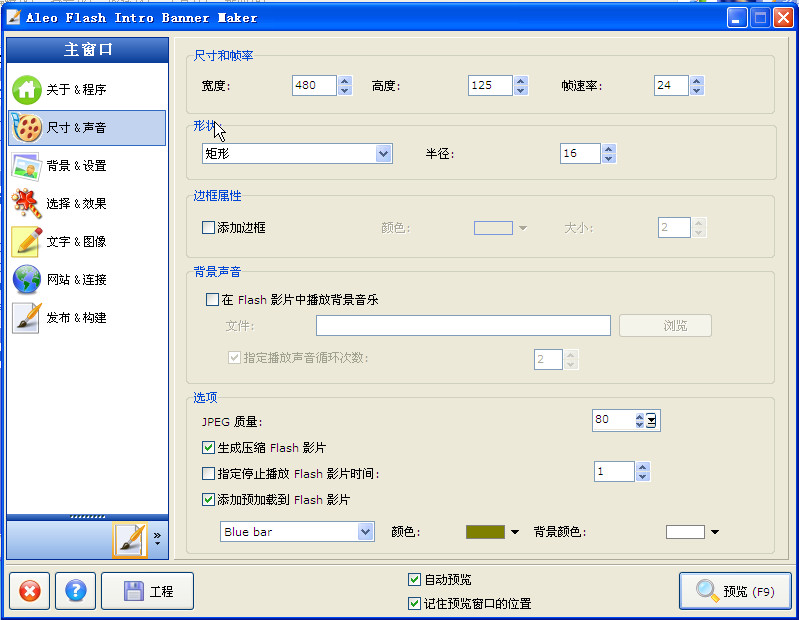Click 背景 & 设置 menu label
799x620 pixels.
[x=76, y=166]
